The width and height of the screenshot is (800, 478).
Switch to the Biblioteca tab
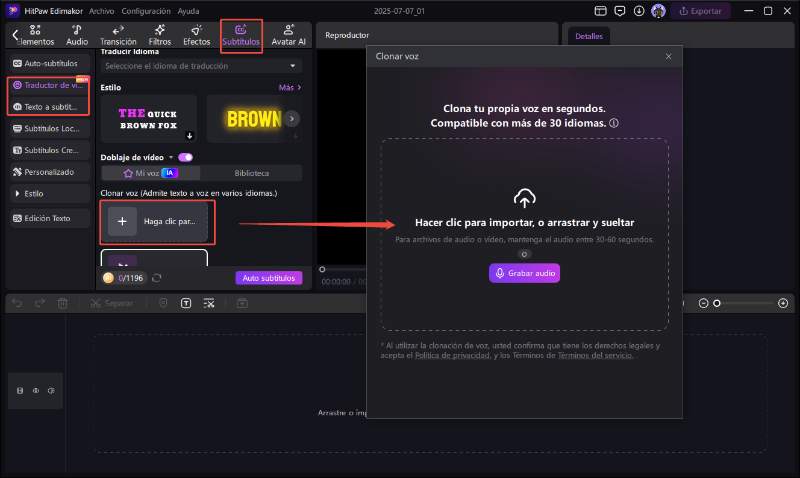point(252,173)
